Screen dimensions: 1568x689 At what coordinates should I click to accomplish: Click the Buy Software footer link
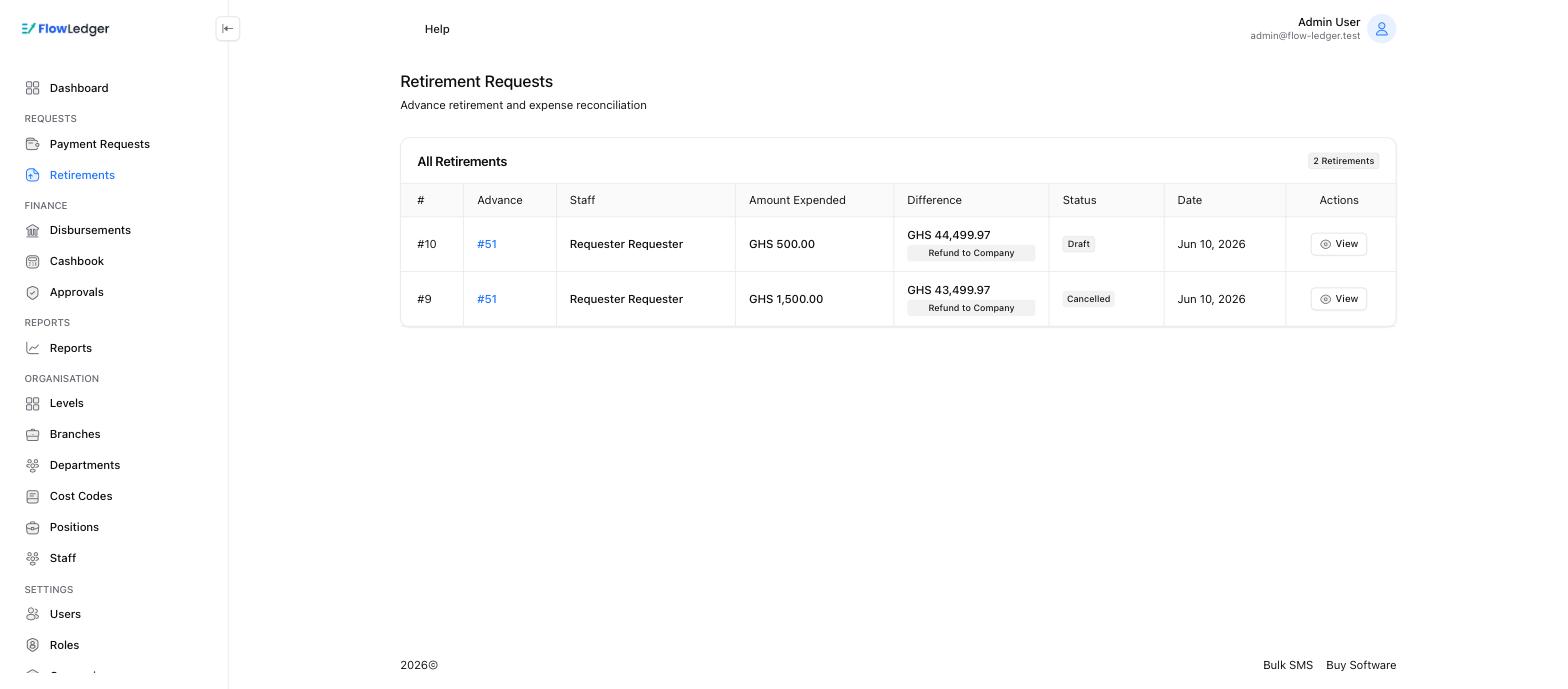tap(1361, 665)
